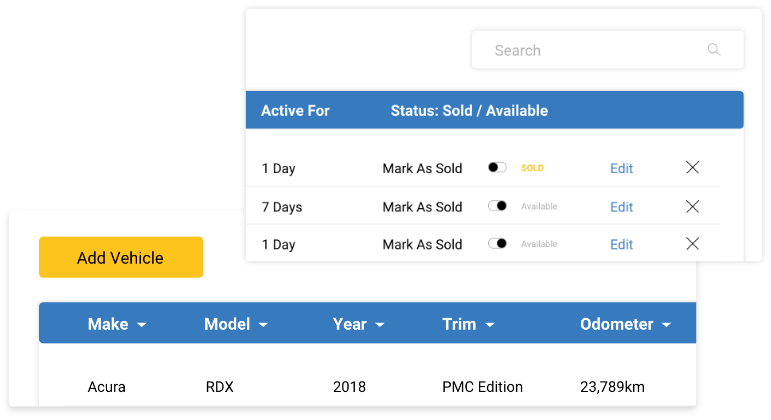Expand the Year column sort arrow
Screen dimensions: 771x420
380,325
